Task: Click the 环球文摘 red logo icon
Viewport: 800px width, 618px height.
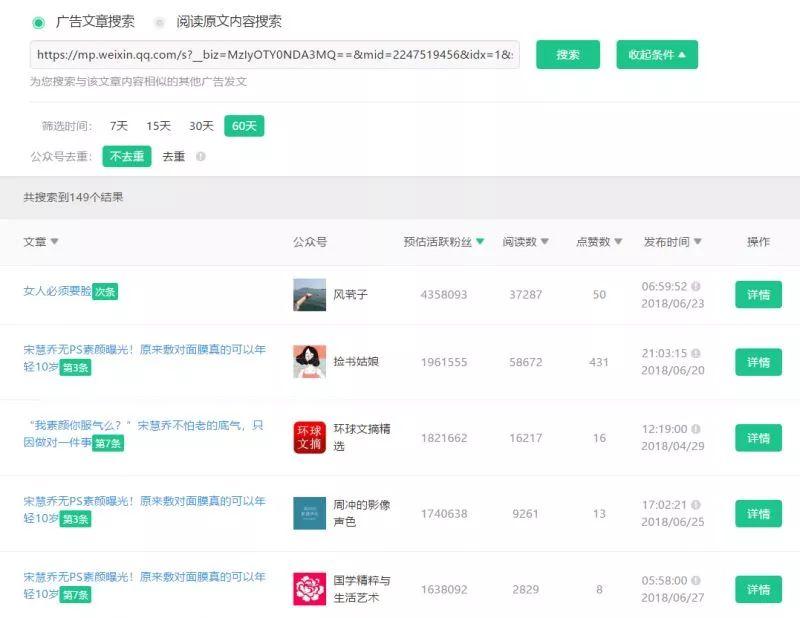Action: tap(309, 437)
